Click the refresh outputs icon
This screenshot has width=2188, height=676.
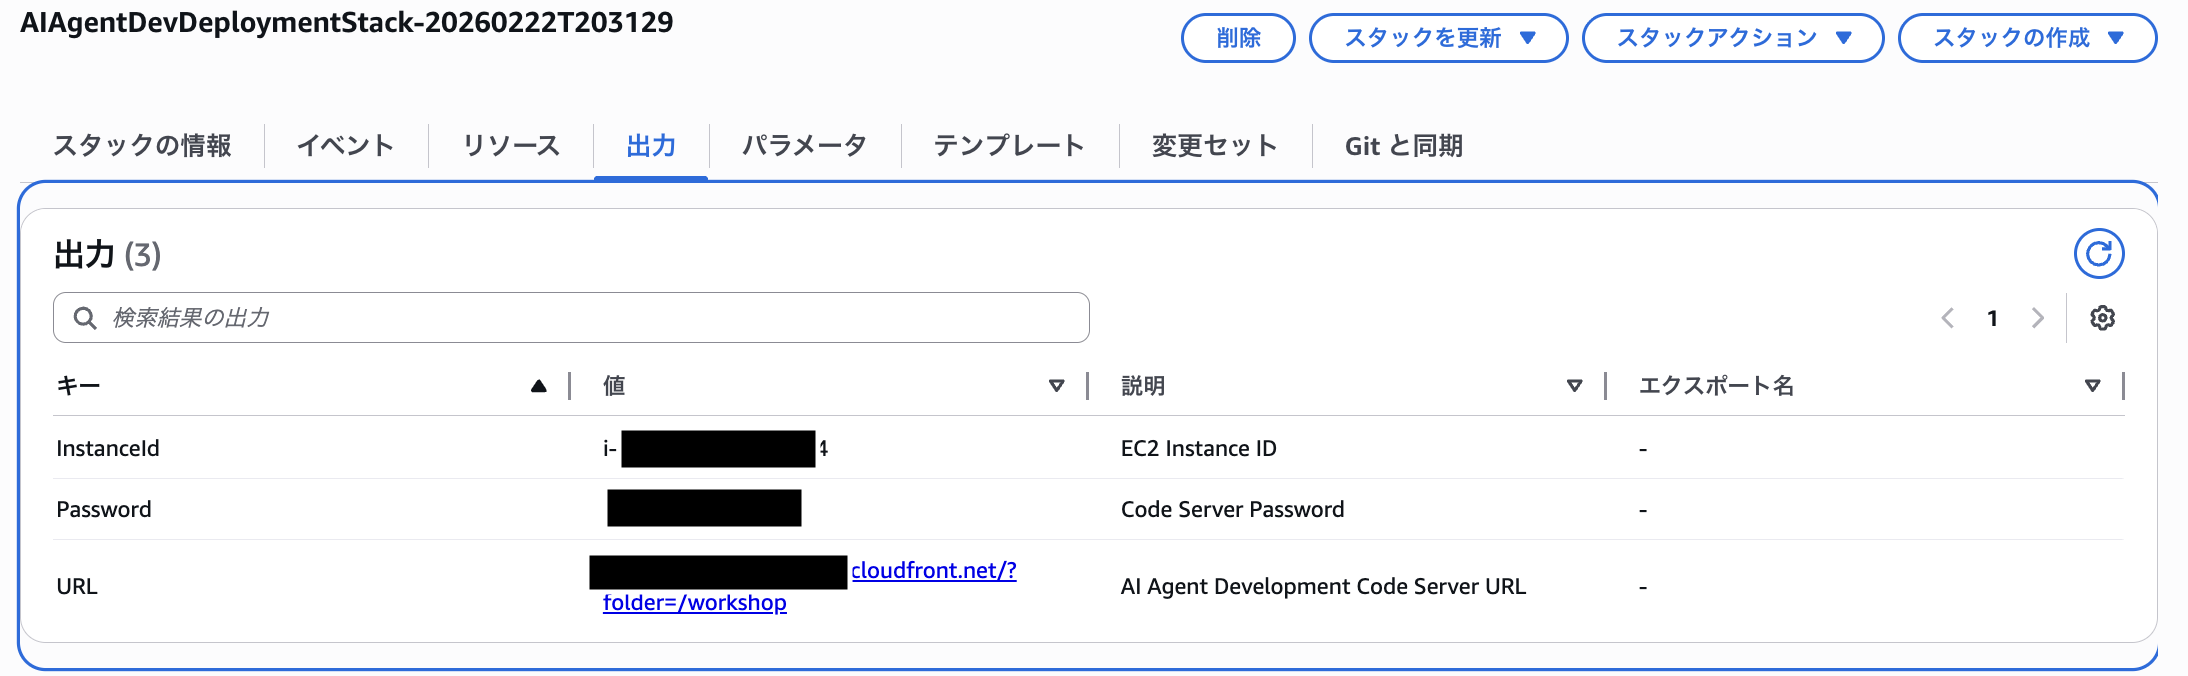[x=2098, y=254]
